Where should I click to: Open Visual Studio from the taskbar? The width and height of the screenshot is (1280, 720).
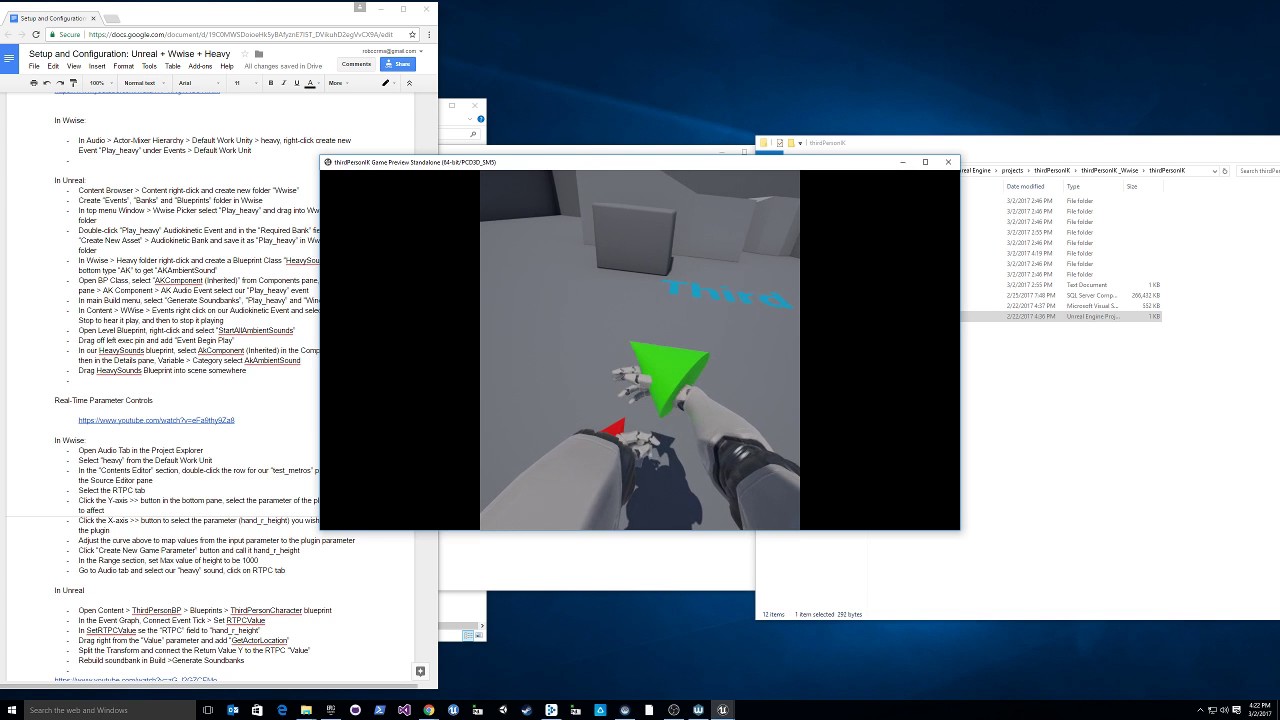404,710
